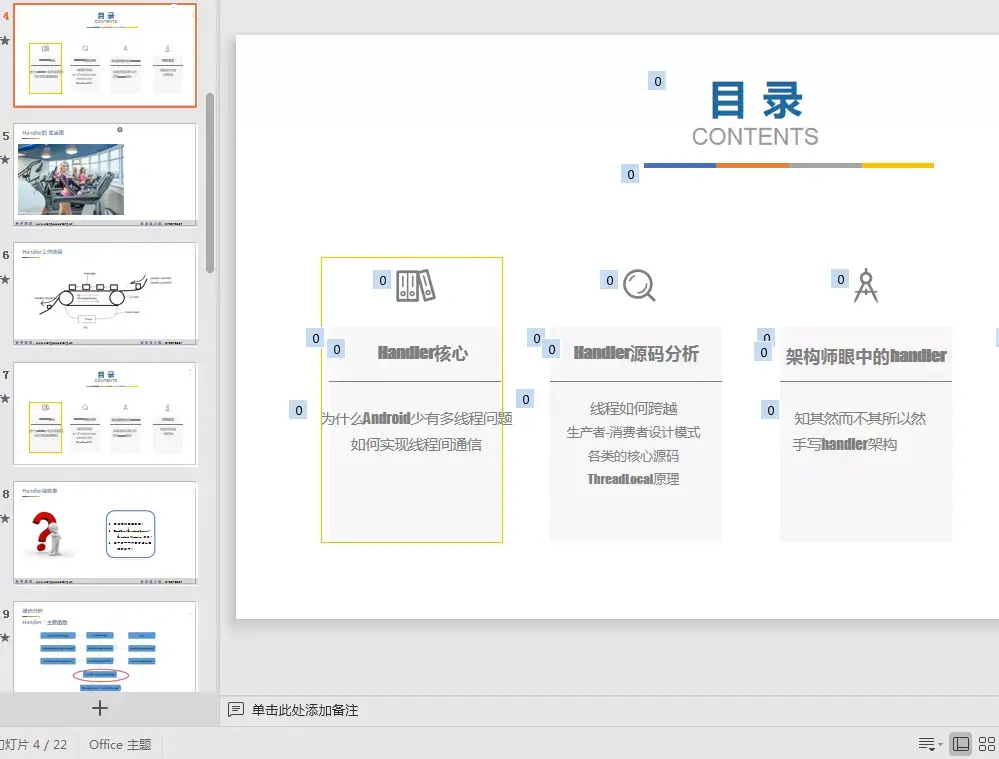This screenshot has height=759, width=999.
Task: Click the 知其然而不其所以然 line
Action: 860,419
